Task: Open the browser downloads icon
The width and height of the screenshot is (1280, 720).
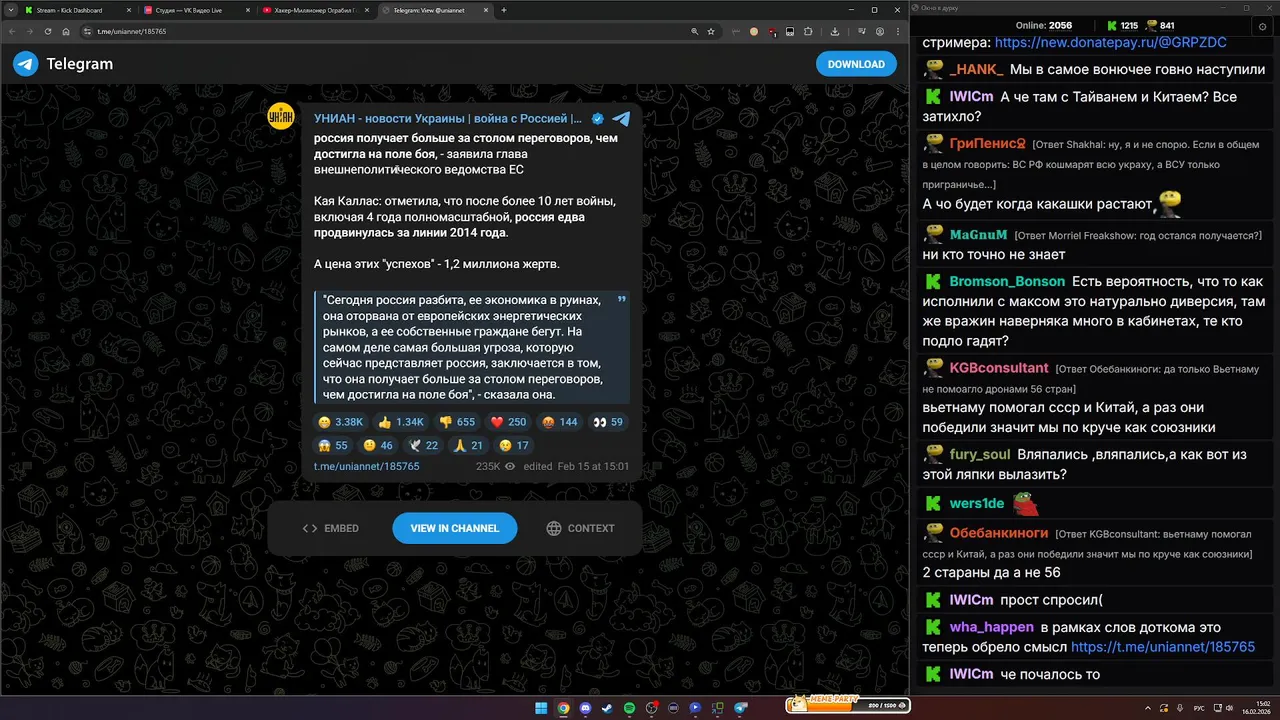Action: pyautogui.click(x=834, y=31)
